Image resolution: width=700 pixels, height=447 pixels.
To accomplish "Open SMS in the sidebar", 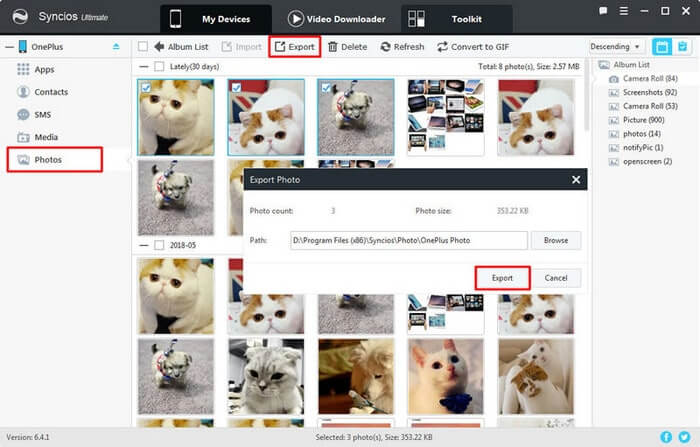I will coord(34,114).
